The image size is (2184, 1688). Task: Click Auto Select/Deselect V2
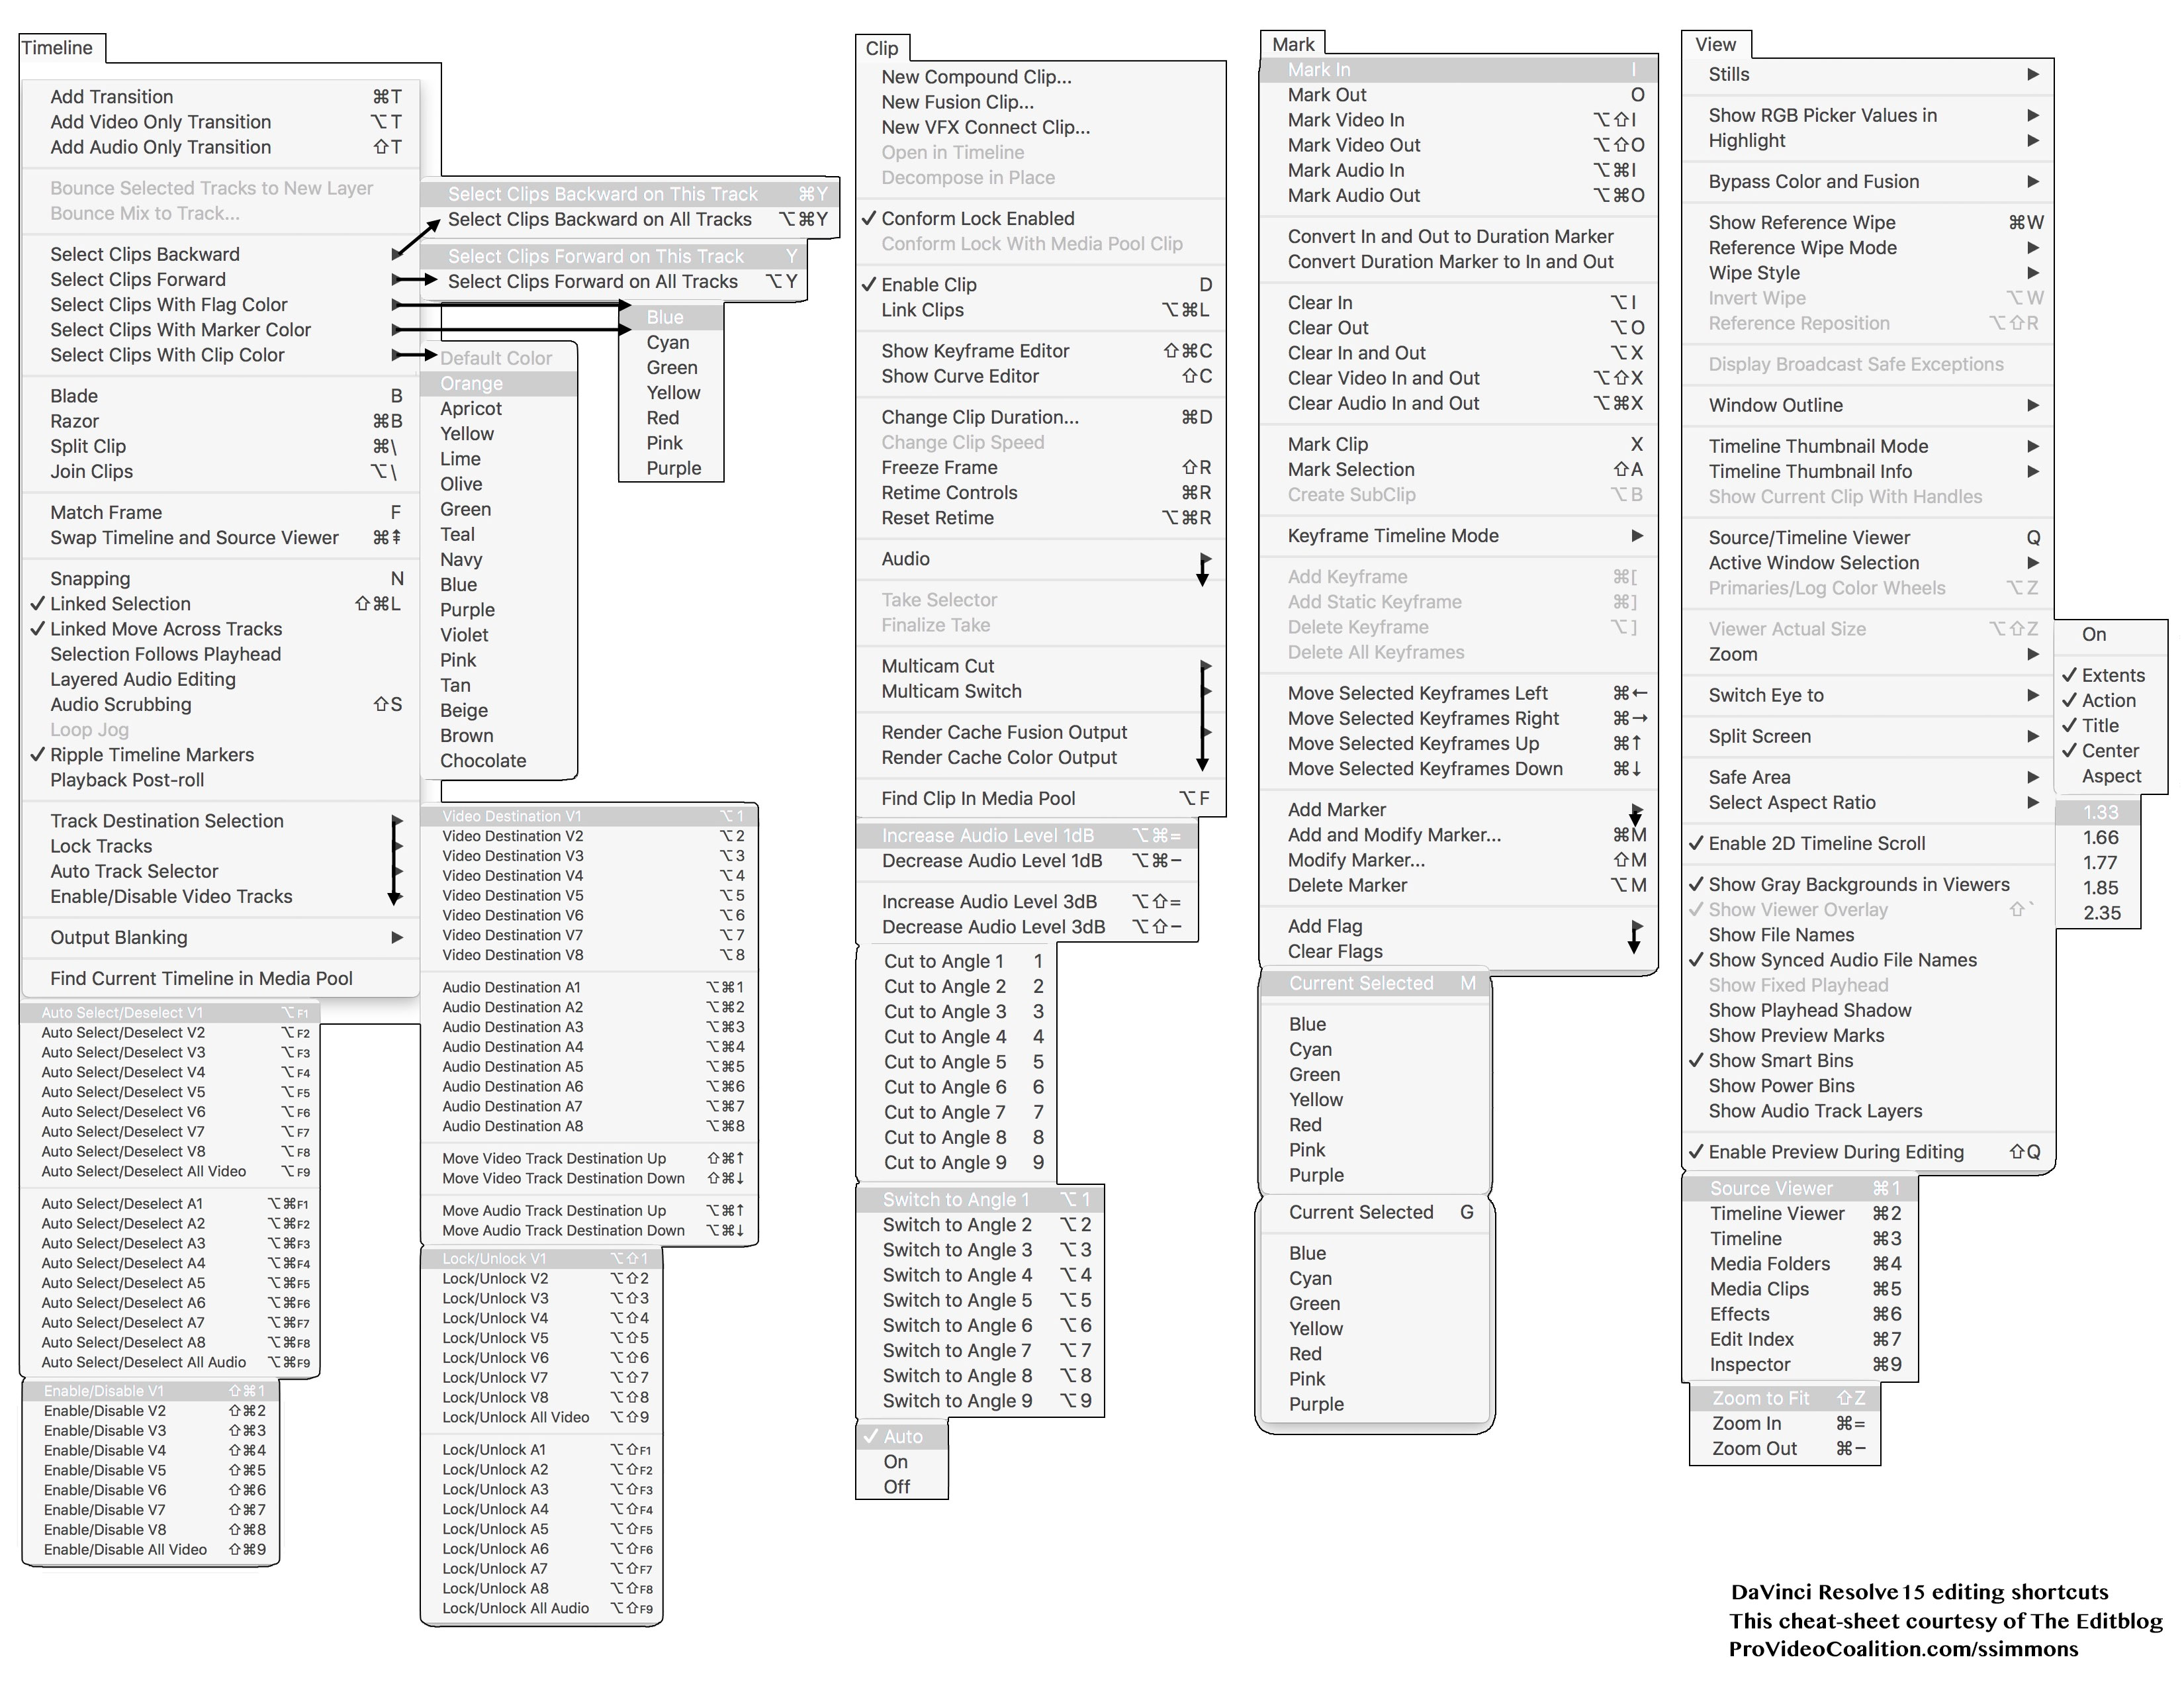[x=170, y=1032]
